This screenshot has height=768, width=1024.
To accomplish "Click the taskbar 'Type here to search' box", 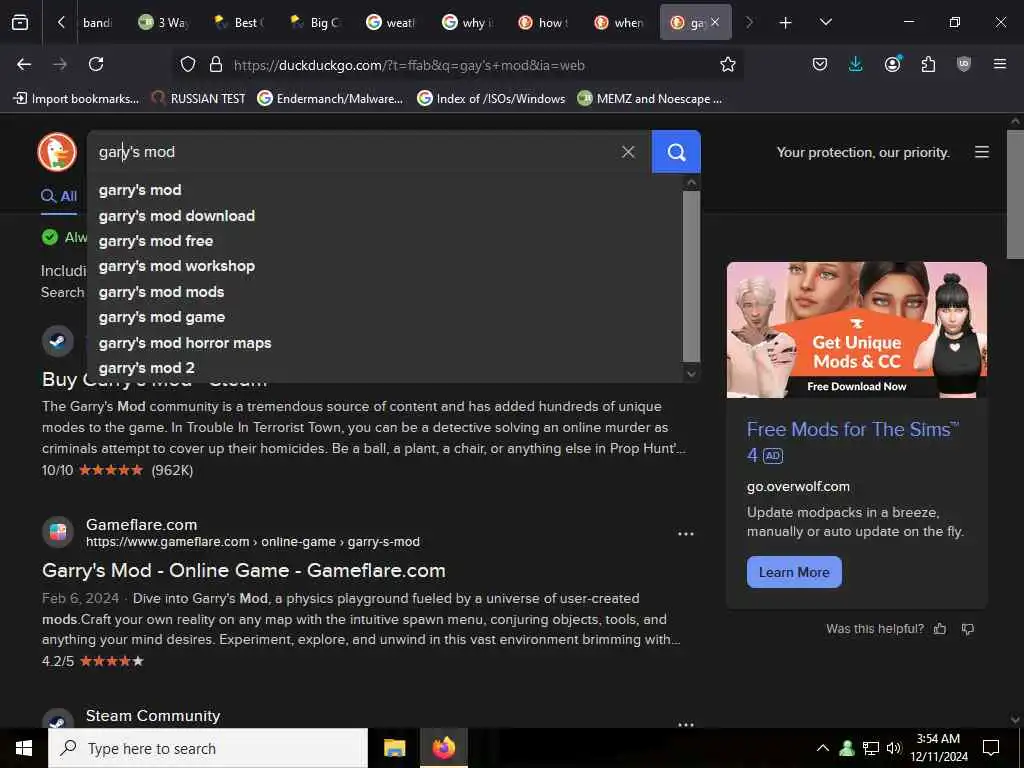I will pyautogui.click(x=208, y=748).
